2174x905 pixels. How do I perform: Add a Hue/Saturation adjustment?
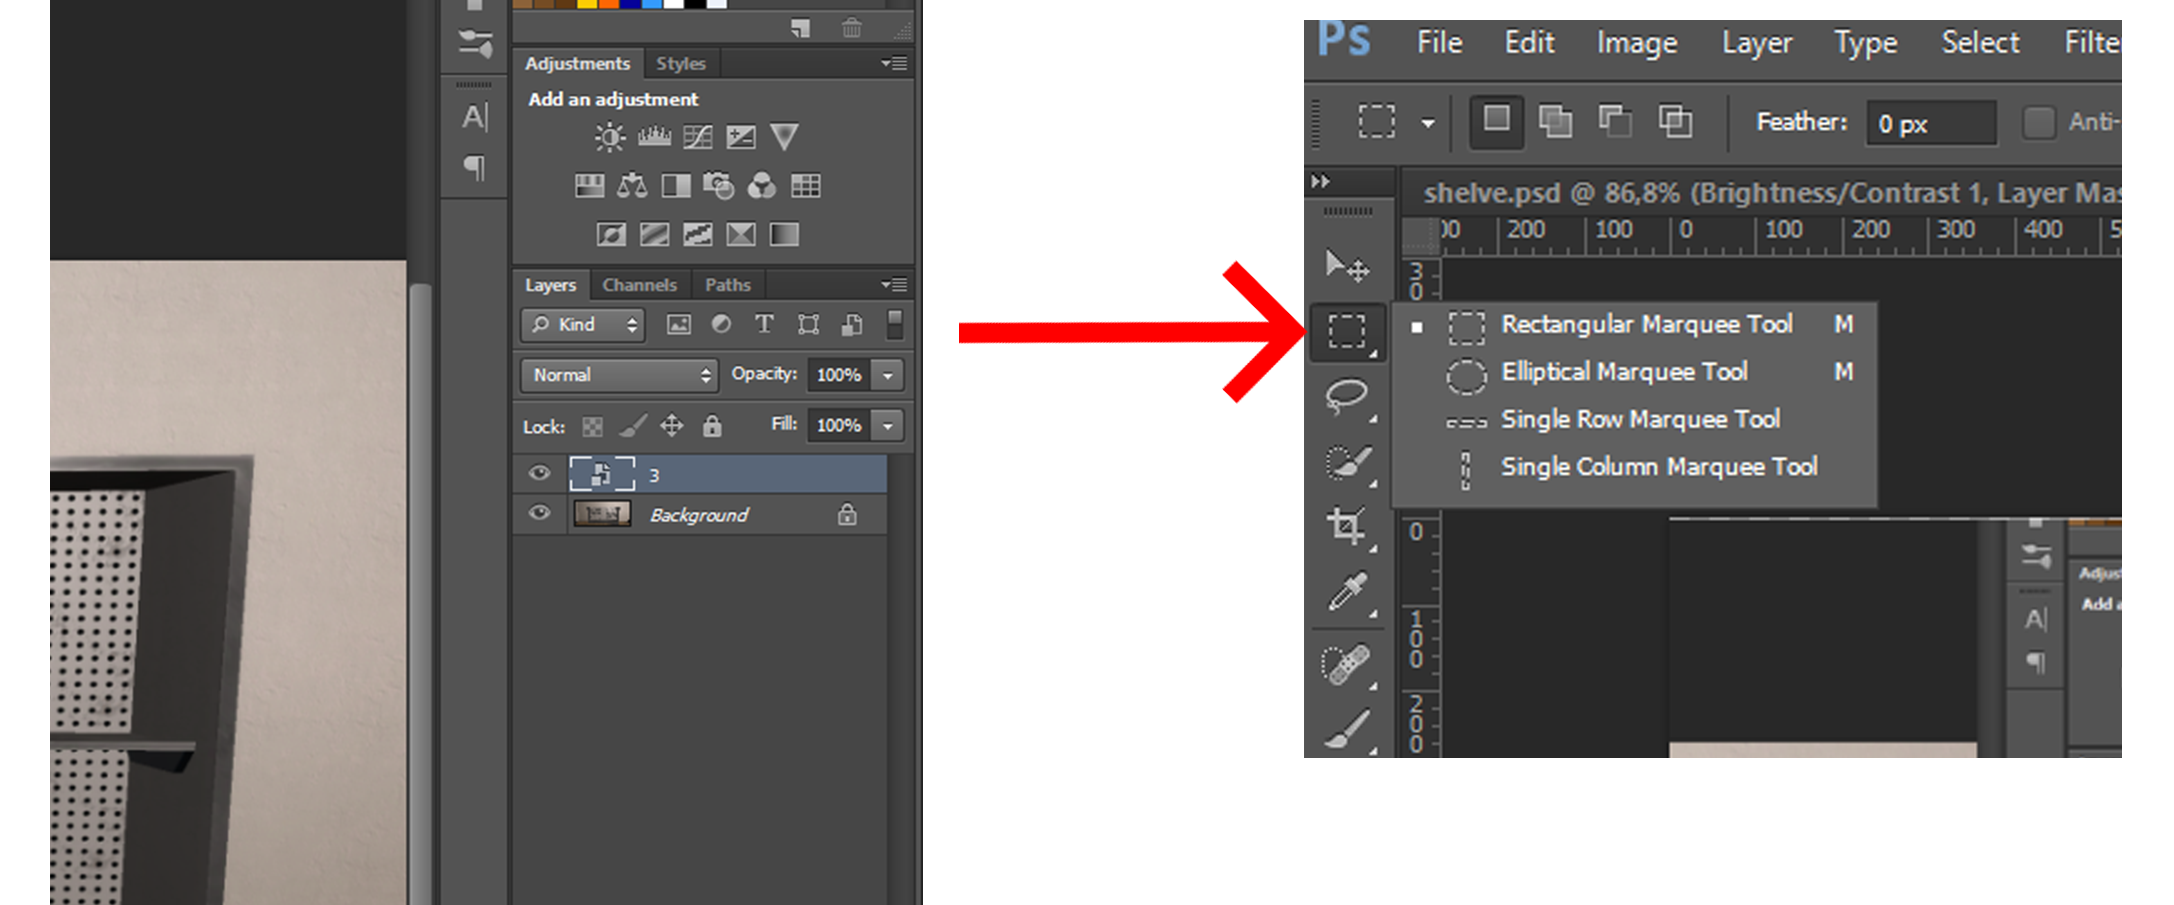[x=589, y=185]
